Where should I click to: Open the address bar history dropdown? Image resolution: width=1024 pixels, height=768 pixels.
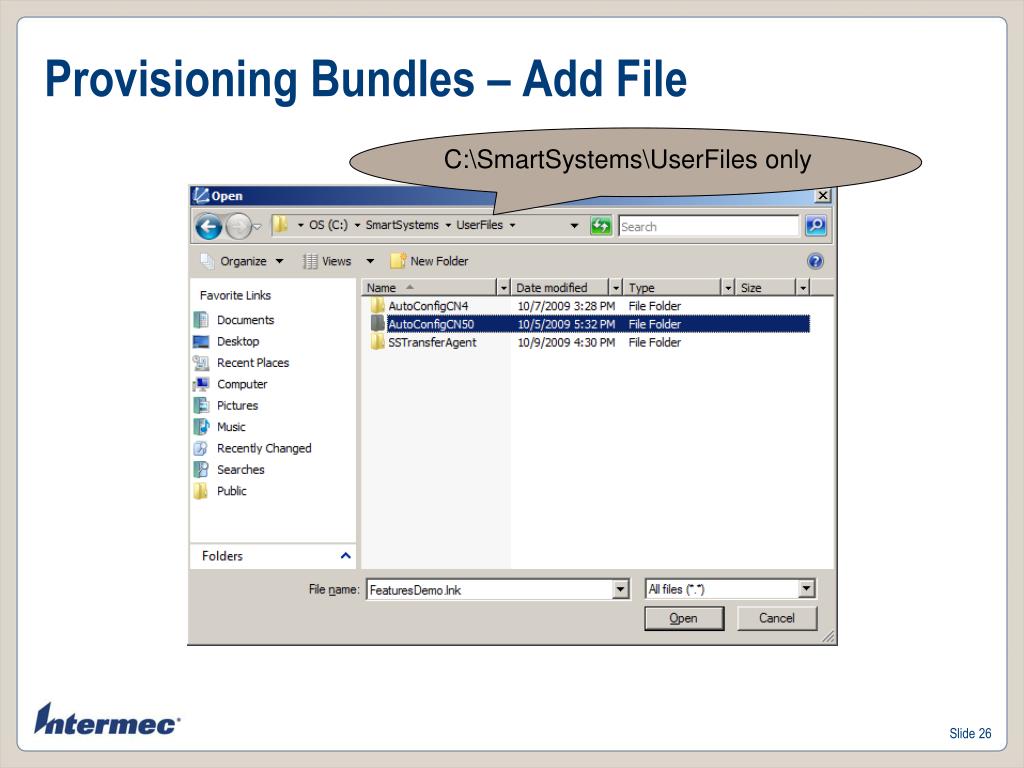(x=574, y=226)
